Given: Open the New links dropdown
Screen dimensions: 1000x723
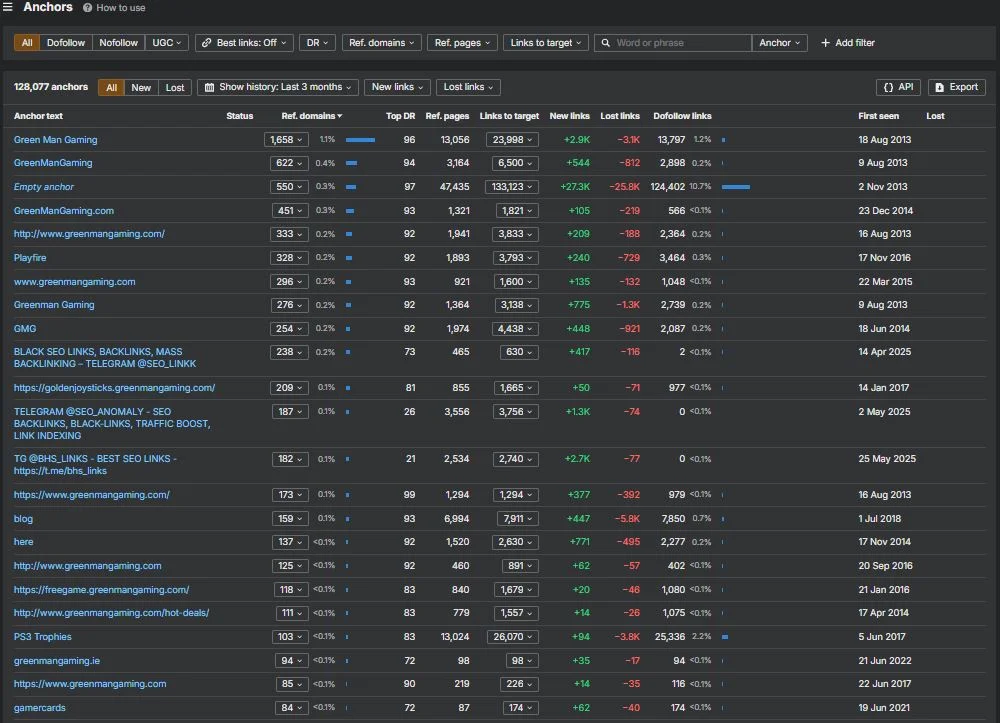Looking at the screenshot, I should [x=397, y=87].
